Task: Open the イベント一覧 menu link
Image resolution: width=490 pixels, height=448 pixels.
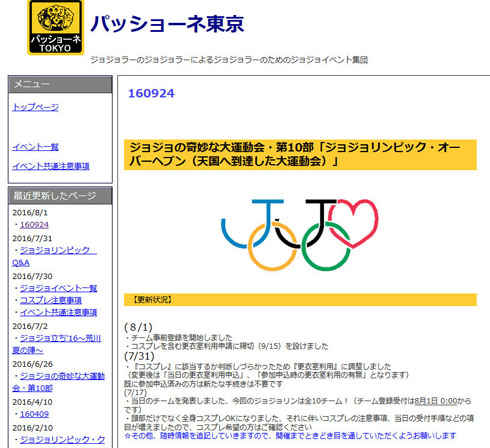Action: click(35, 147)
